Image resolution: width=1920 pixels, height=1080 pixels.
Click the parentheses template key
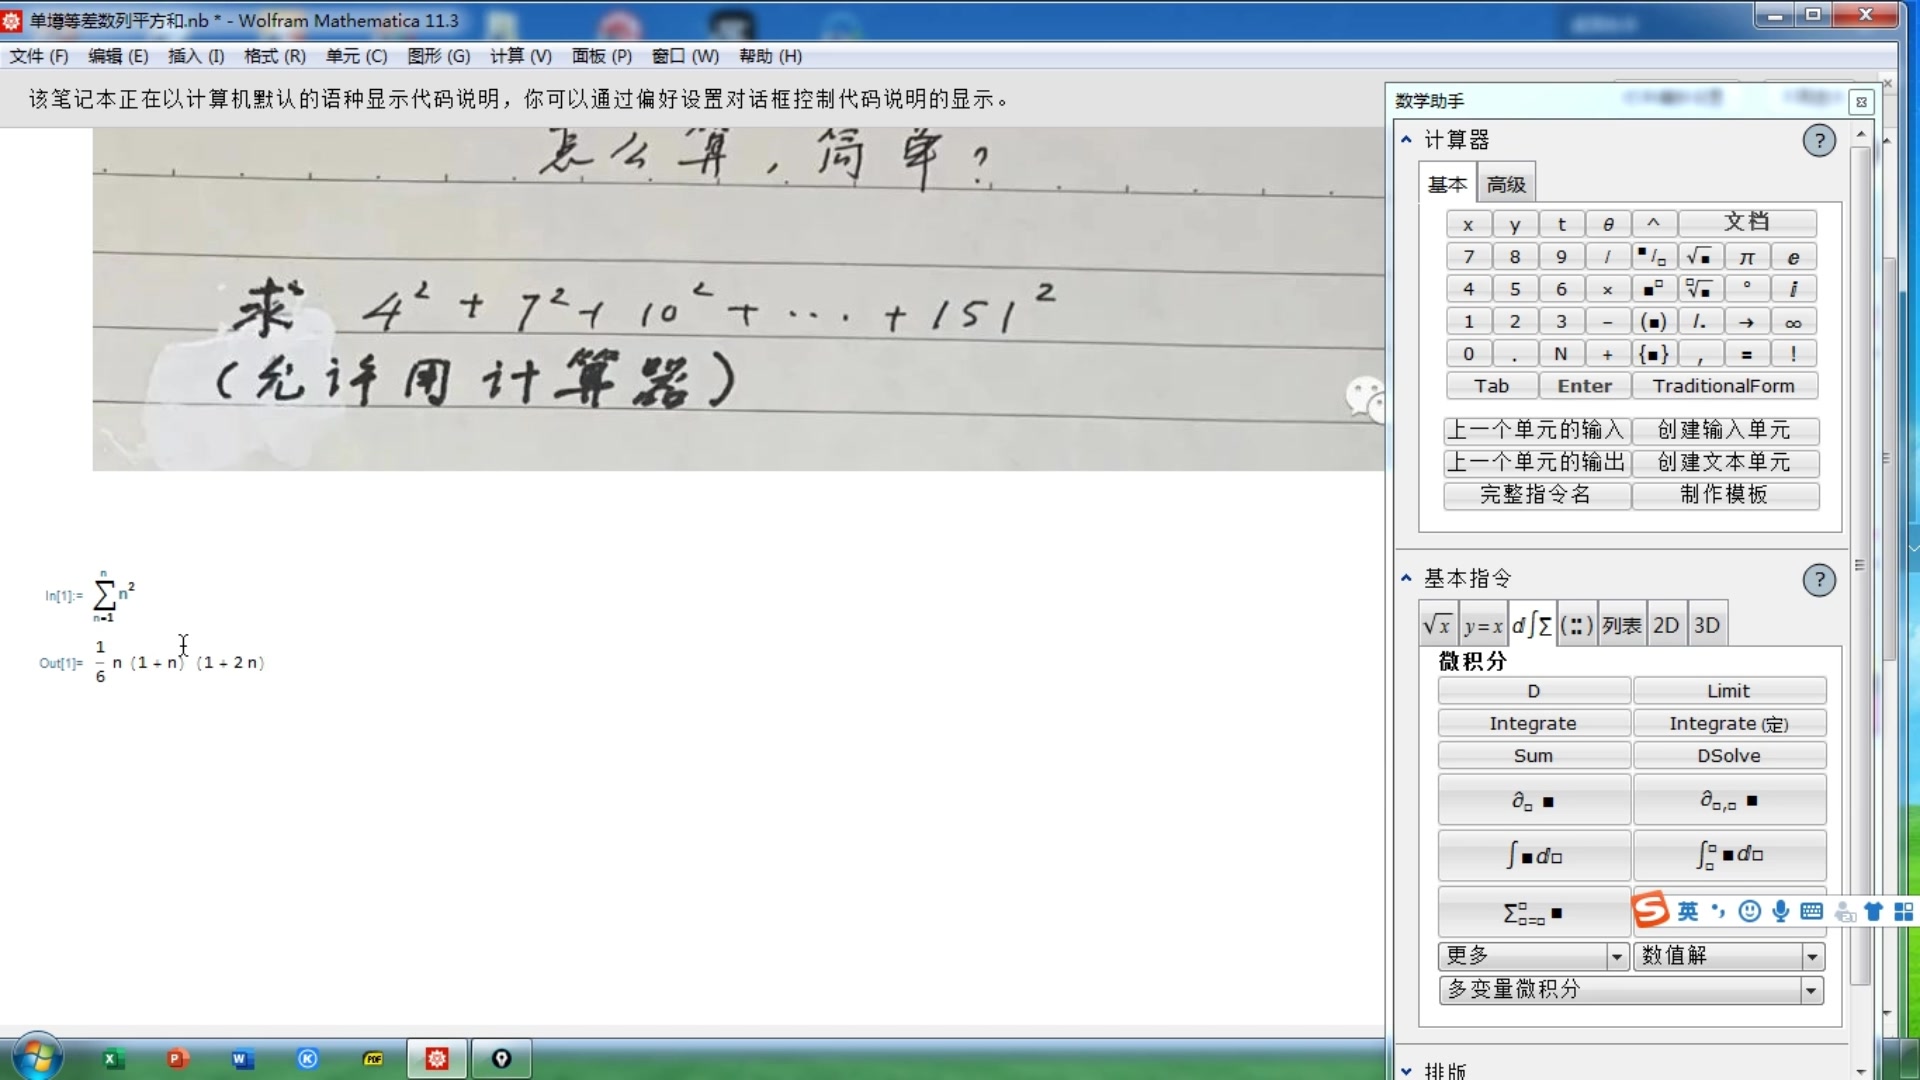click(x=1652, y=322)
